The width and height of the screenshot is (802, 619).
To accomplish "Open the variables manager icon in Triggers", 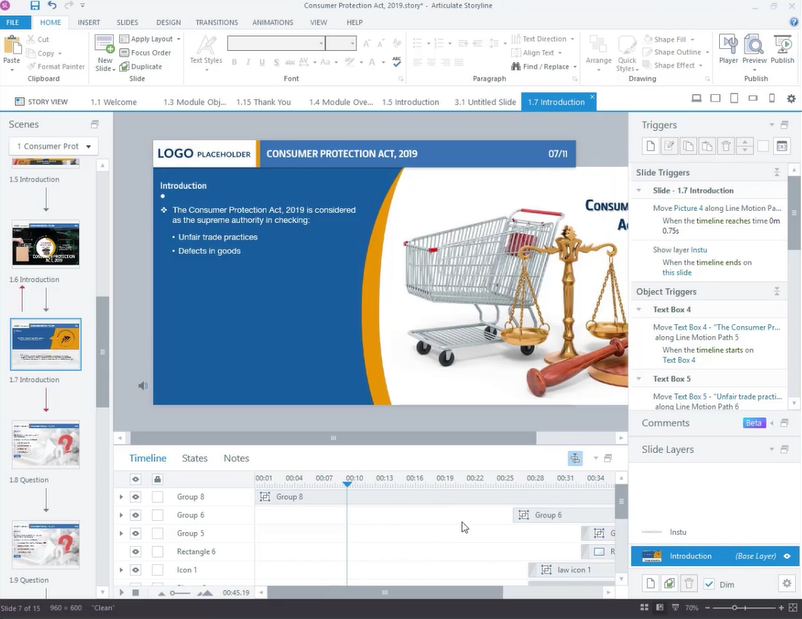I will click(x=782, y=146).
